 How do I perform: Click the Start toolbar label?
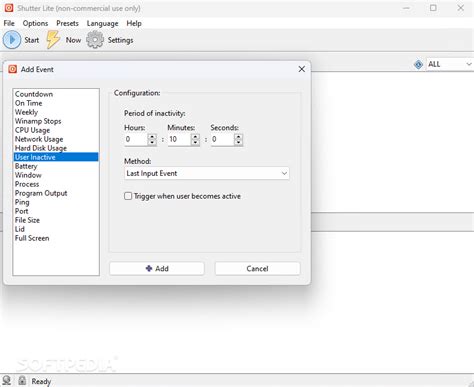coord(32,40)
